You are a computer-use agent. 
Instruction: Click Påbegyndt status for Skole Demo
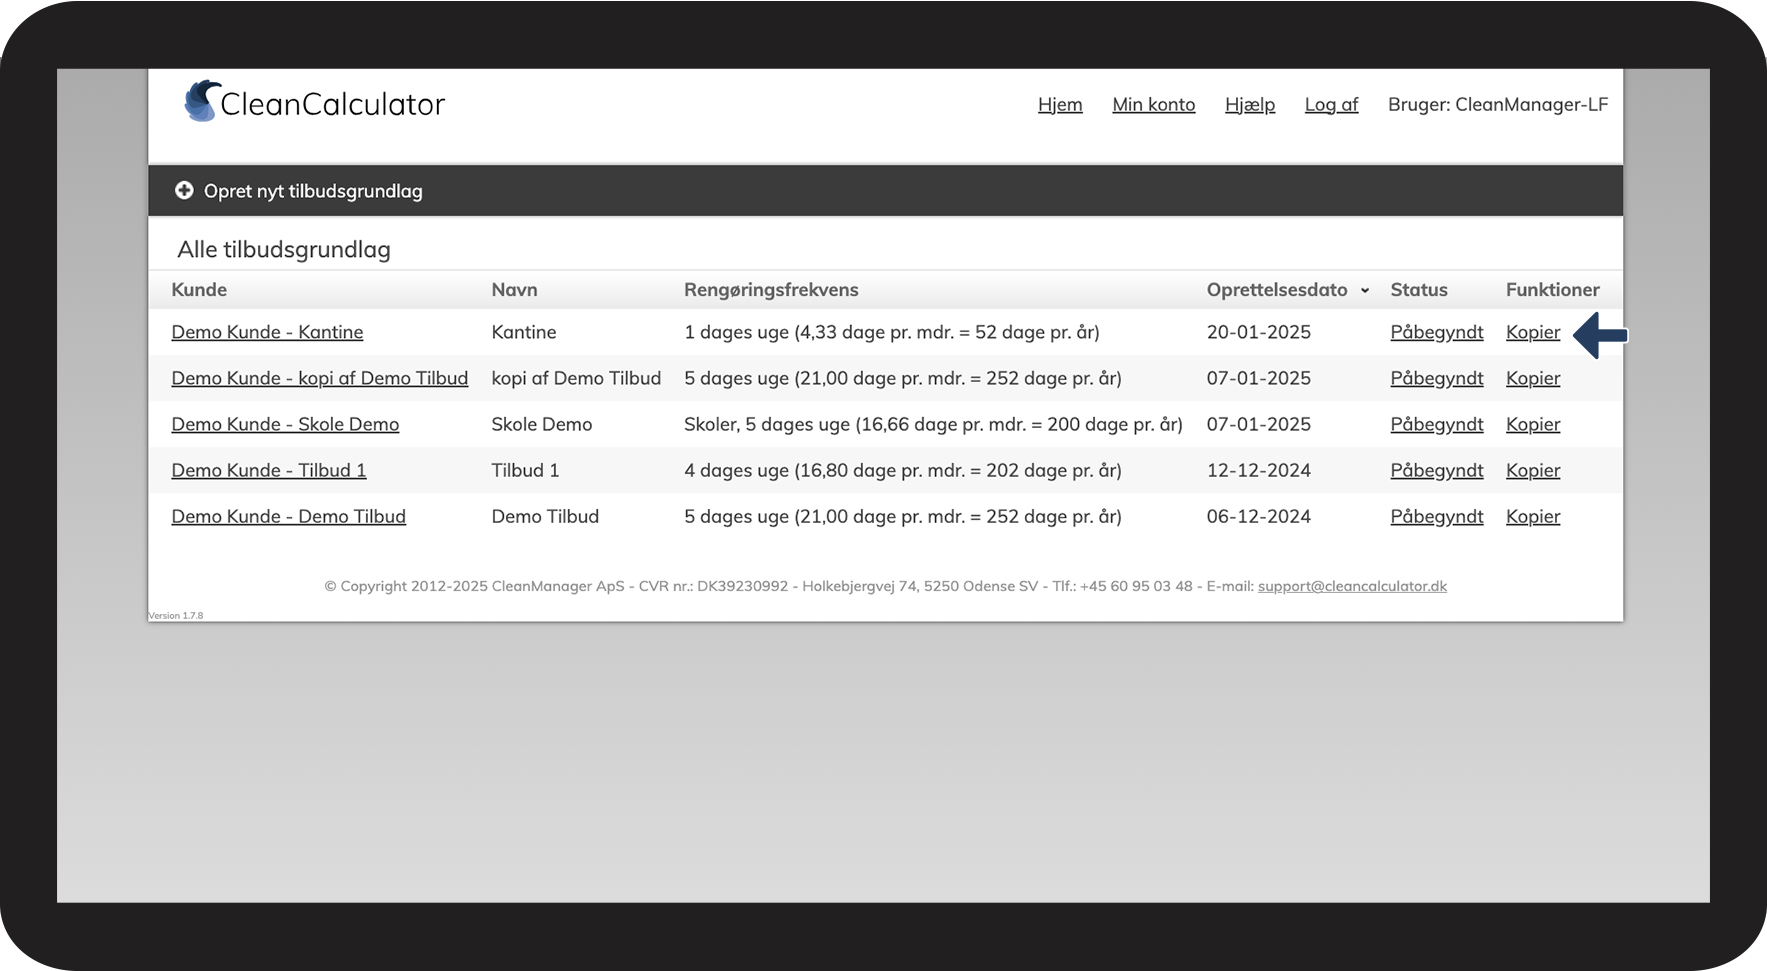coord(1436,424)
